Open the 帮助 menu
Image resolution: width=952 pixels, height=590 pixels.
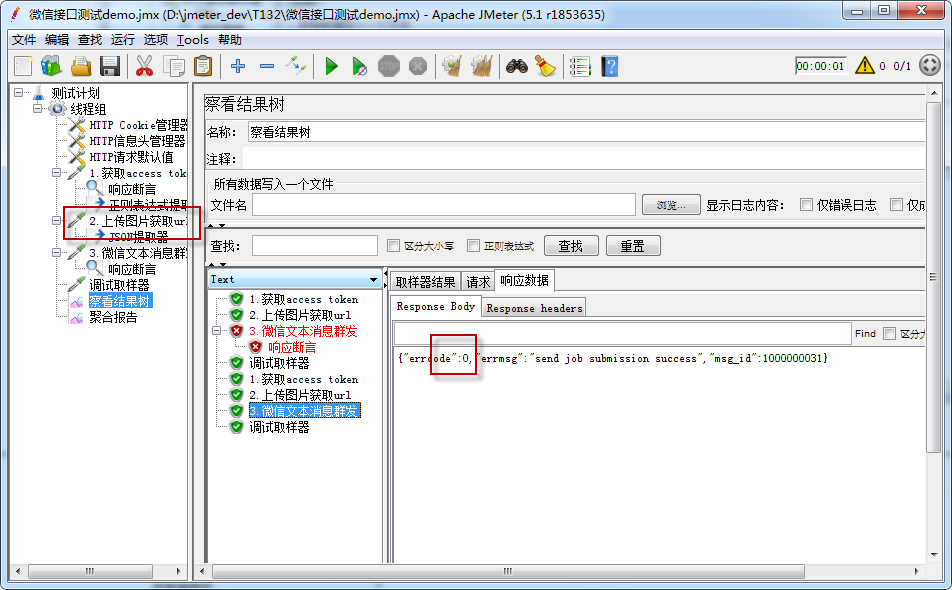coord(230,39)
